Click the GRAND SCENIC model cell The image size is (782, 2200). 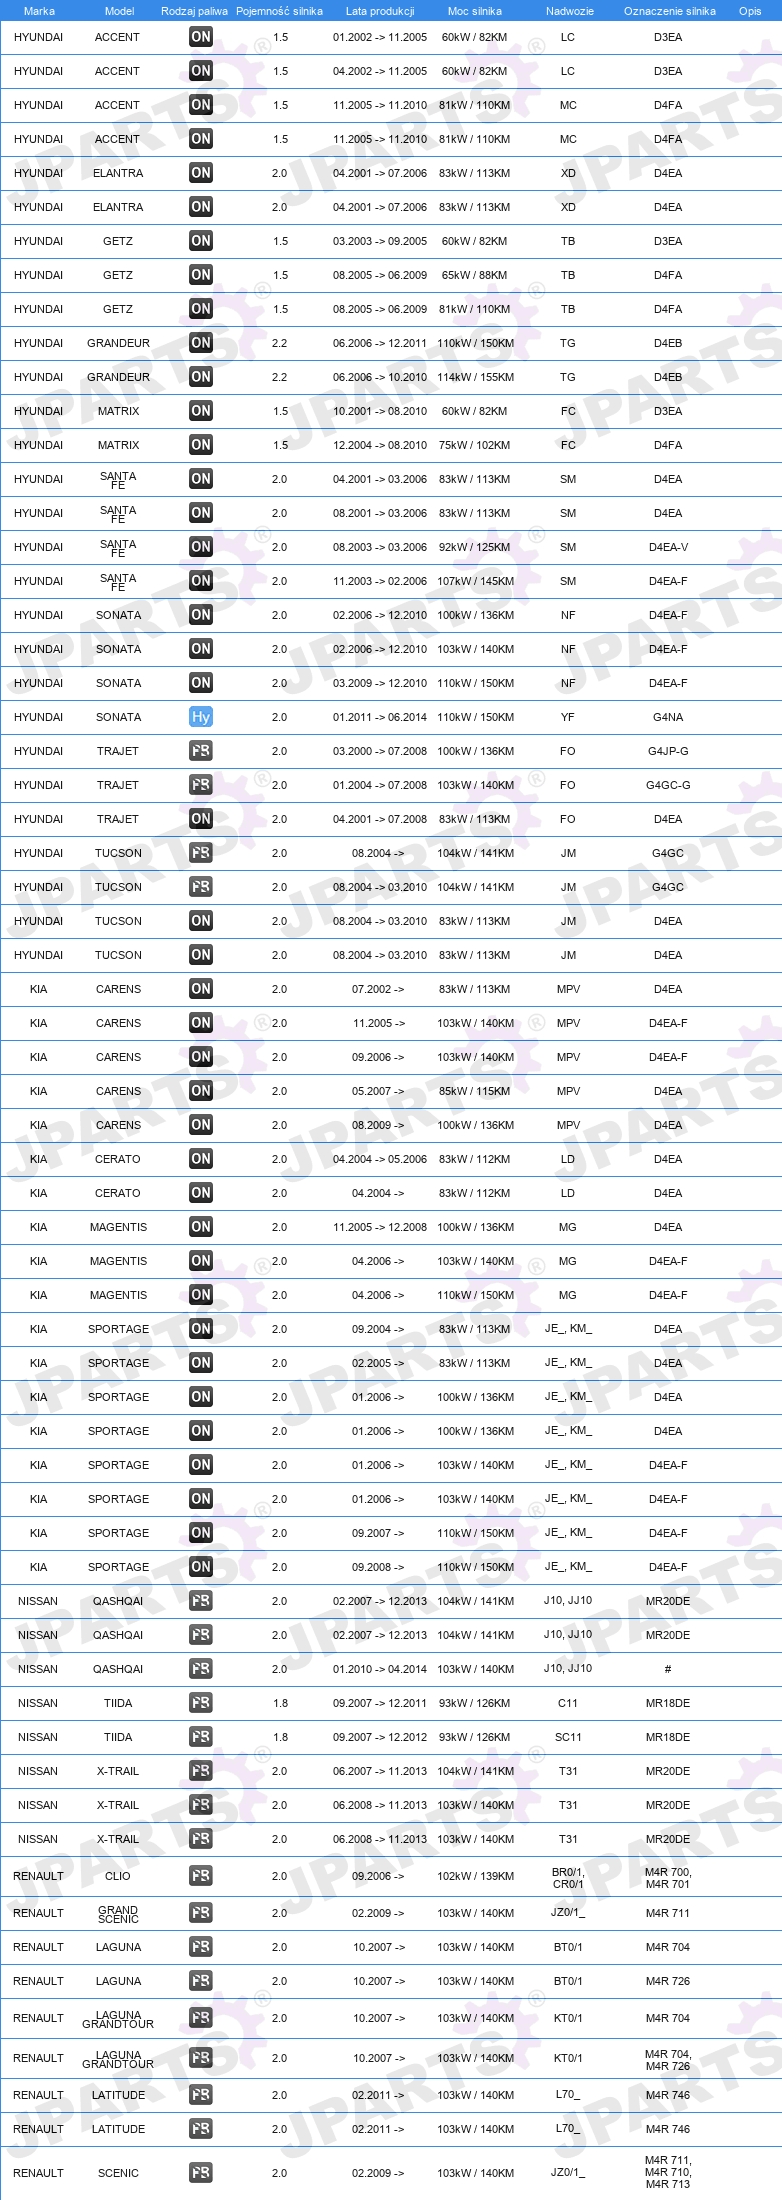[118, 1913]
